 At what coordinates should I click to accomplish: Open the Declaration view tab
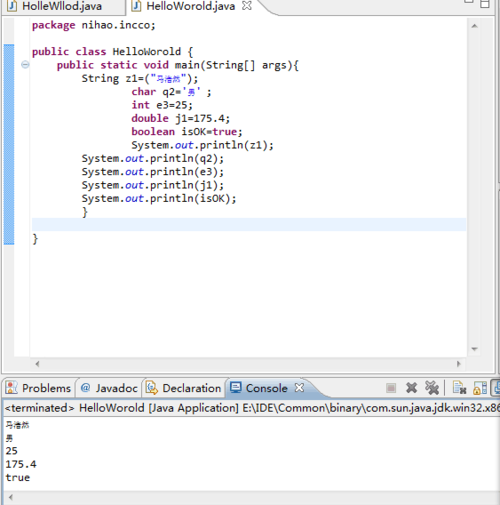pos(184,388)
